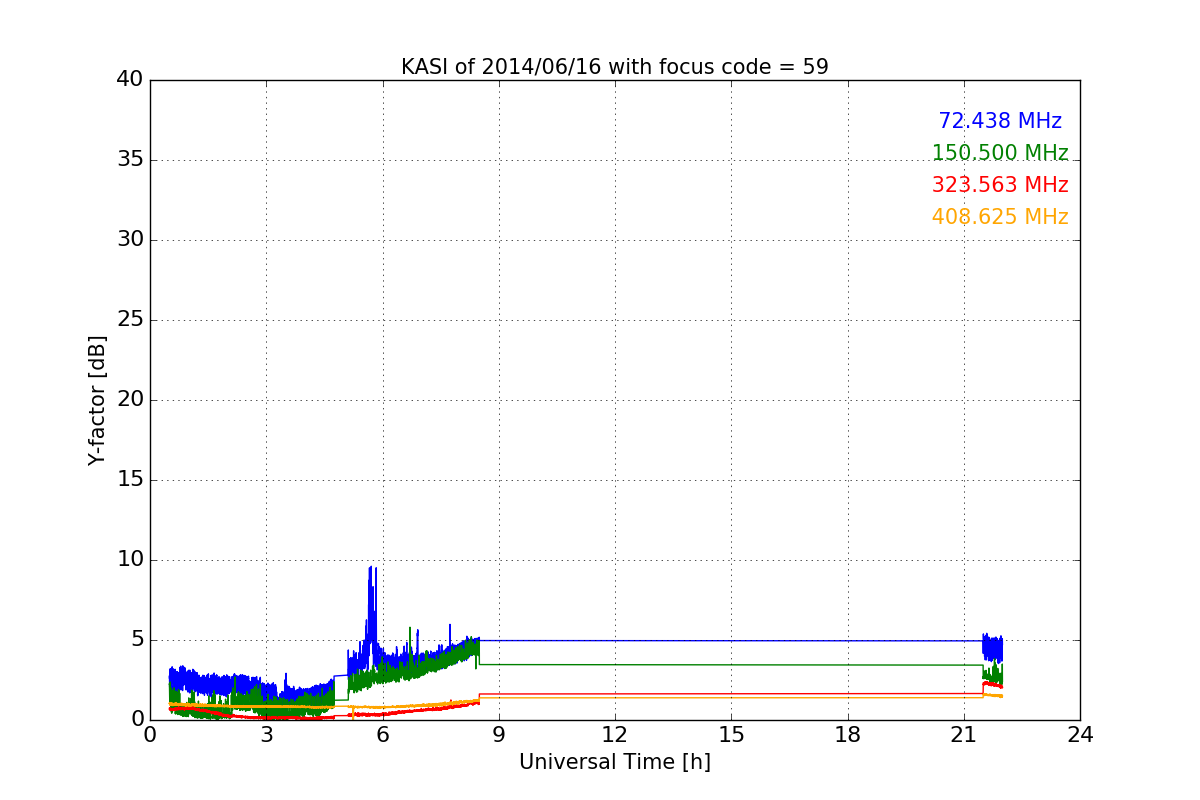Click the 'Y-factor [dB]' axis label

(97, 400)
